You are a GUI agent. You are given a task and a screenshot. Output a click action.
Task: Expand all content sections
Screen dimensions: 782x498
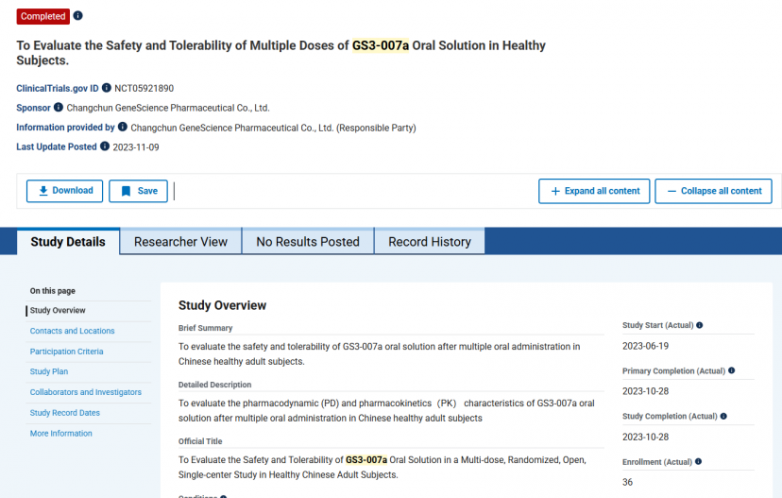tap(594, 191)
